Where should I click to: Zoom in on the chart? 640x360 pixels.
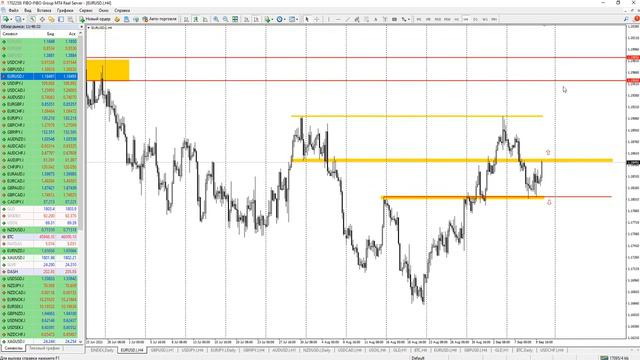(216, 19)
